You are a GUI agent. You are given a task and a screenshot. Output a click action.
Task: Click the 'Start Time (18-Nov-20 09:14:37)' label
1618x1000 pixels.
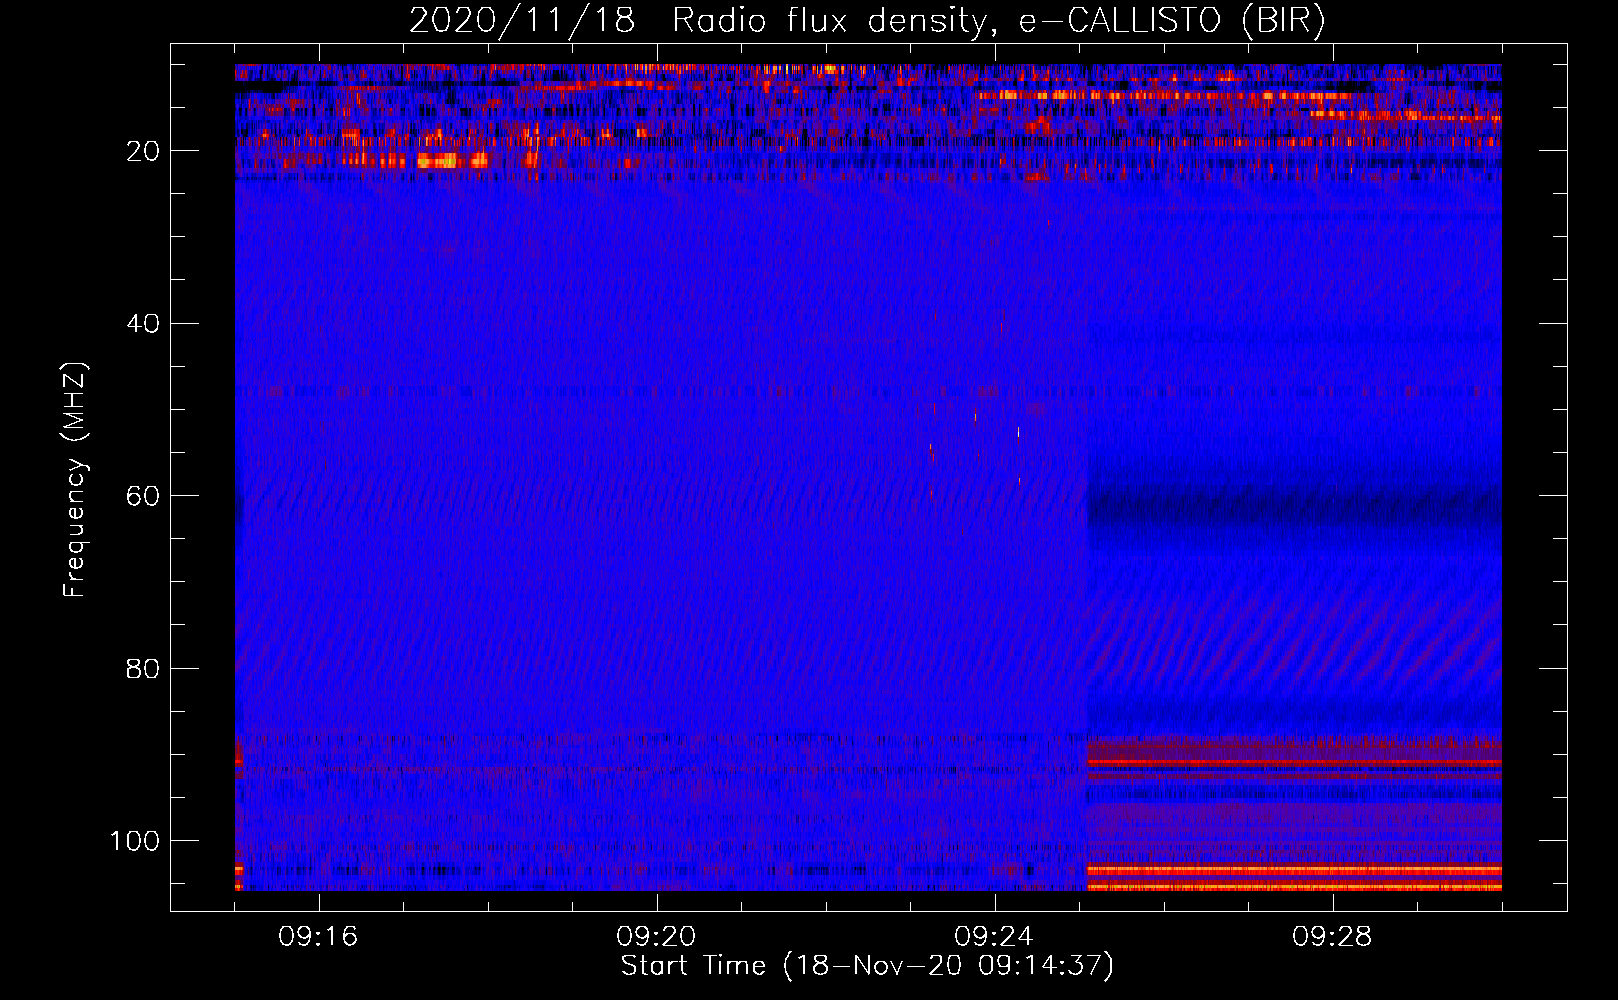click(x=867, y=966)
